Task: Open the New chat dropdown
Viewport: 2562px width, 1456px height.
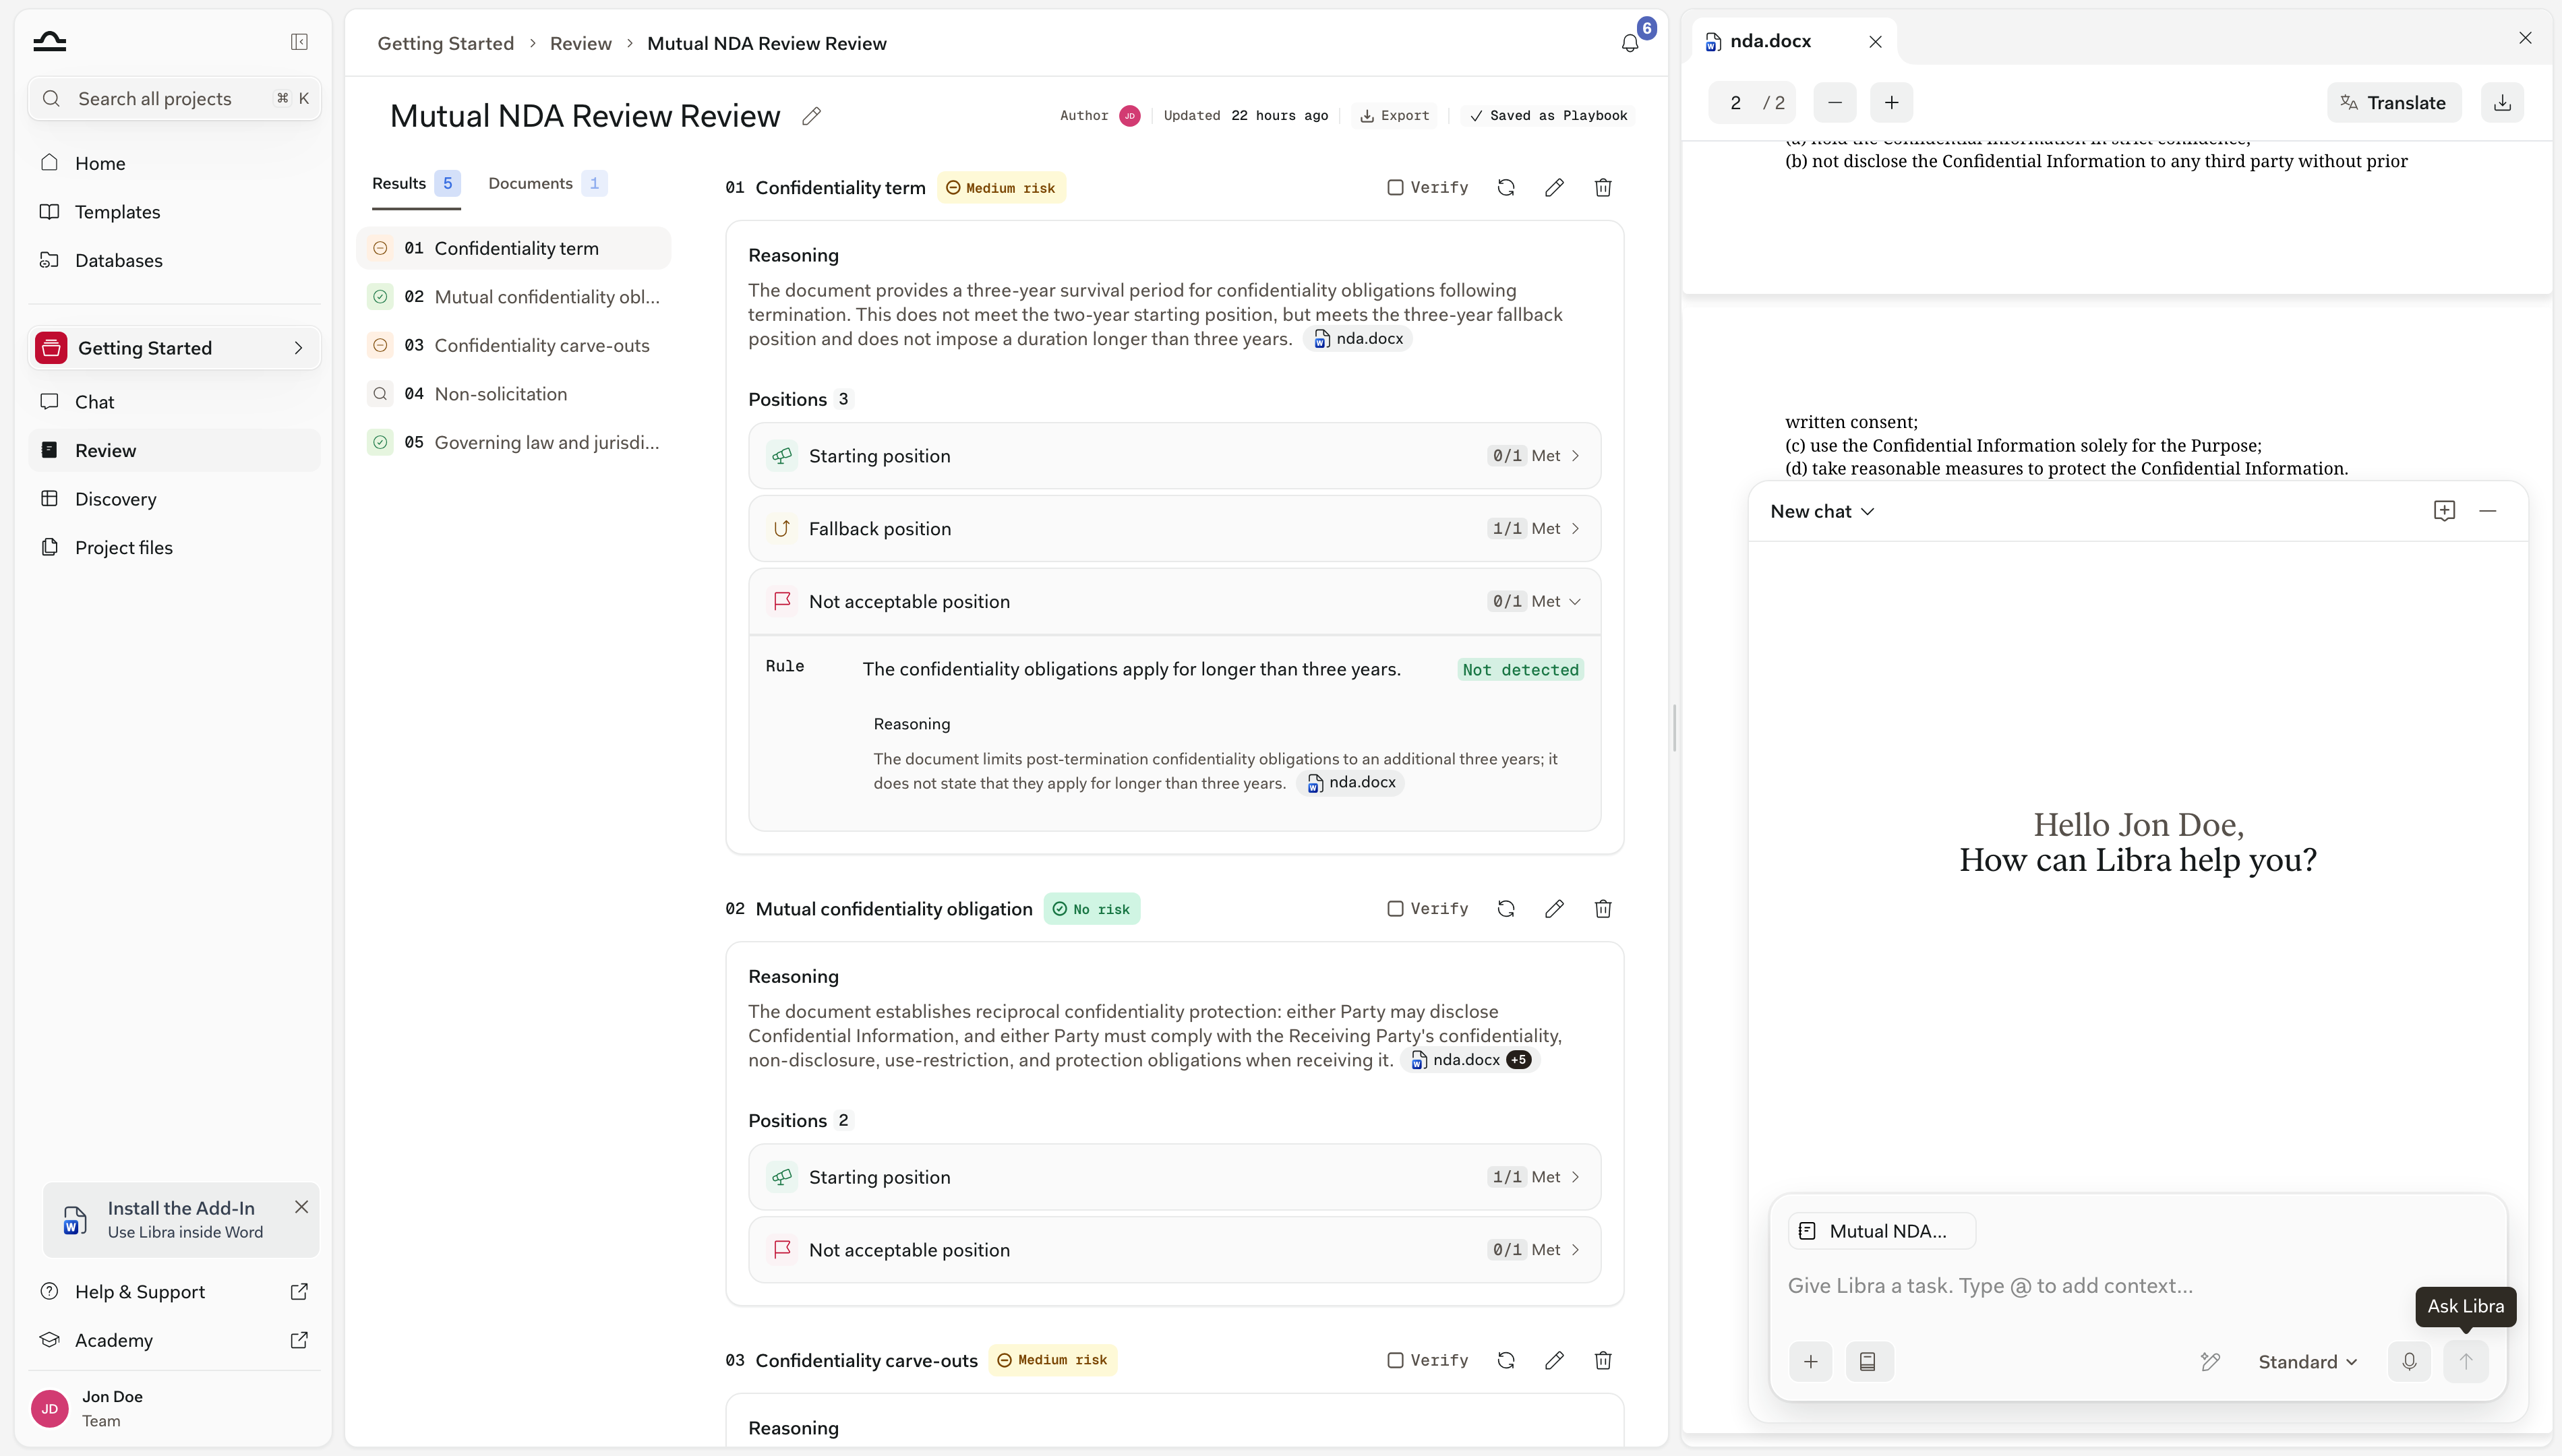Action: (1822, 511)
